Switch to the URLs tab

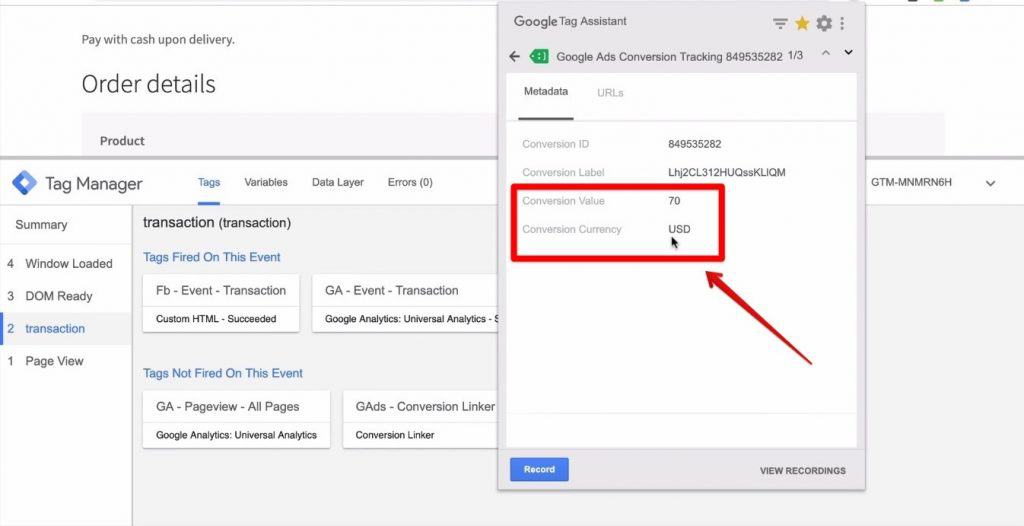tap(610, 93)
